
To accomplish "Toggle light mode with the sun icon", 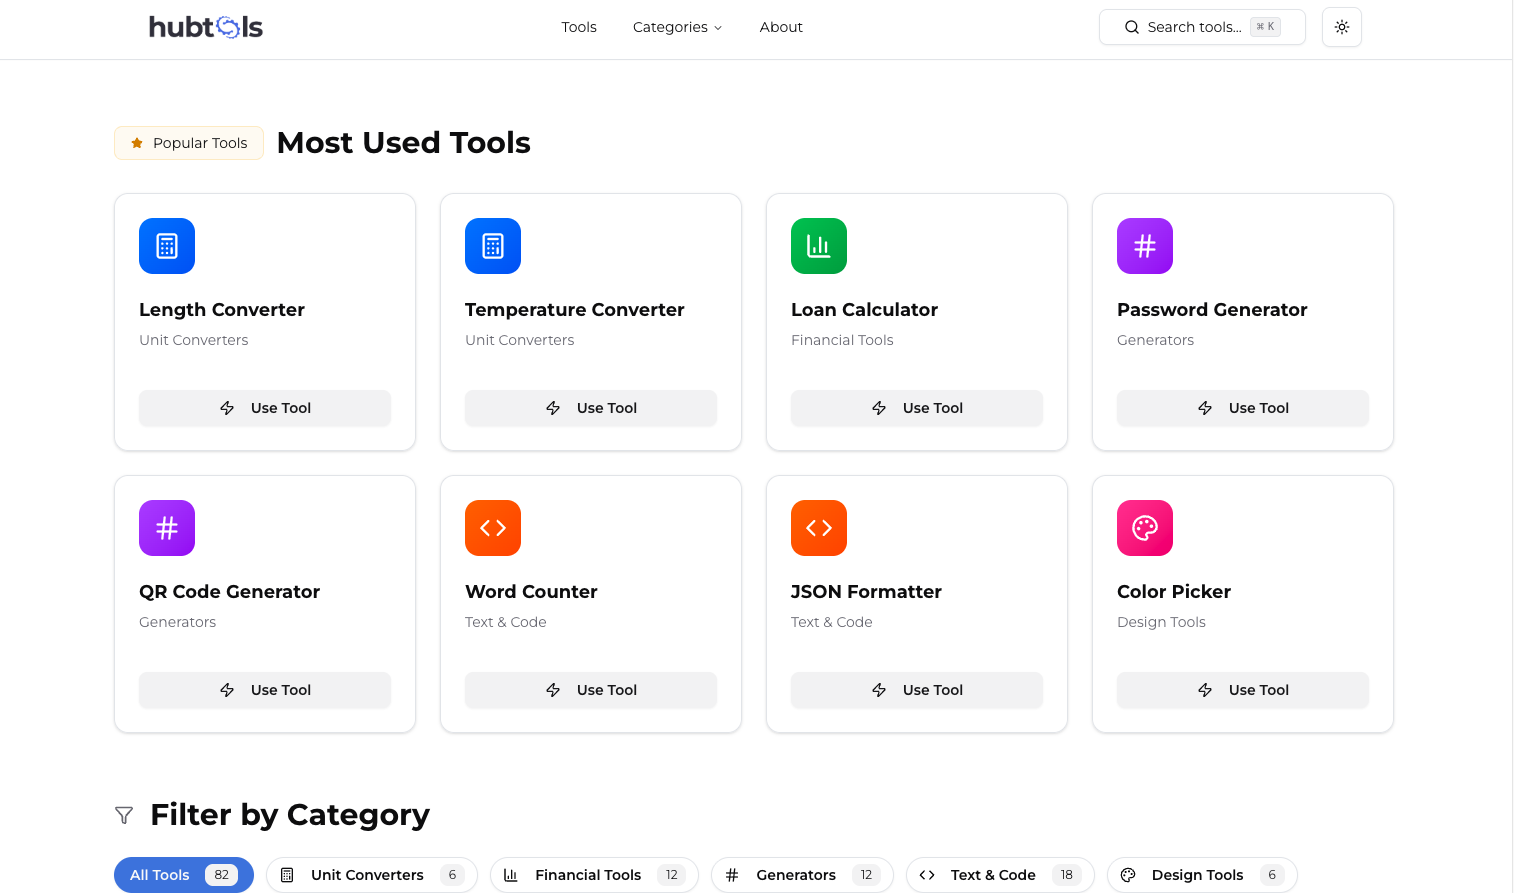I will click(x=1341, y=27).
